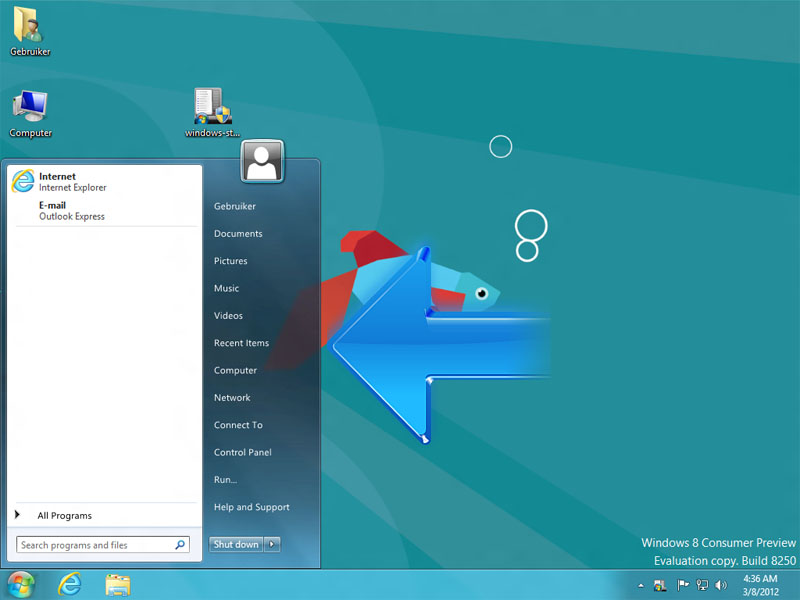800x600 pixels.
Task: Click the network tray icon
Action: [x=702, y=585]
